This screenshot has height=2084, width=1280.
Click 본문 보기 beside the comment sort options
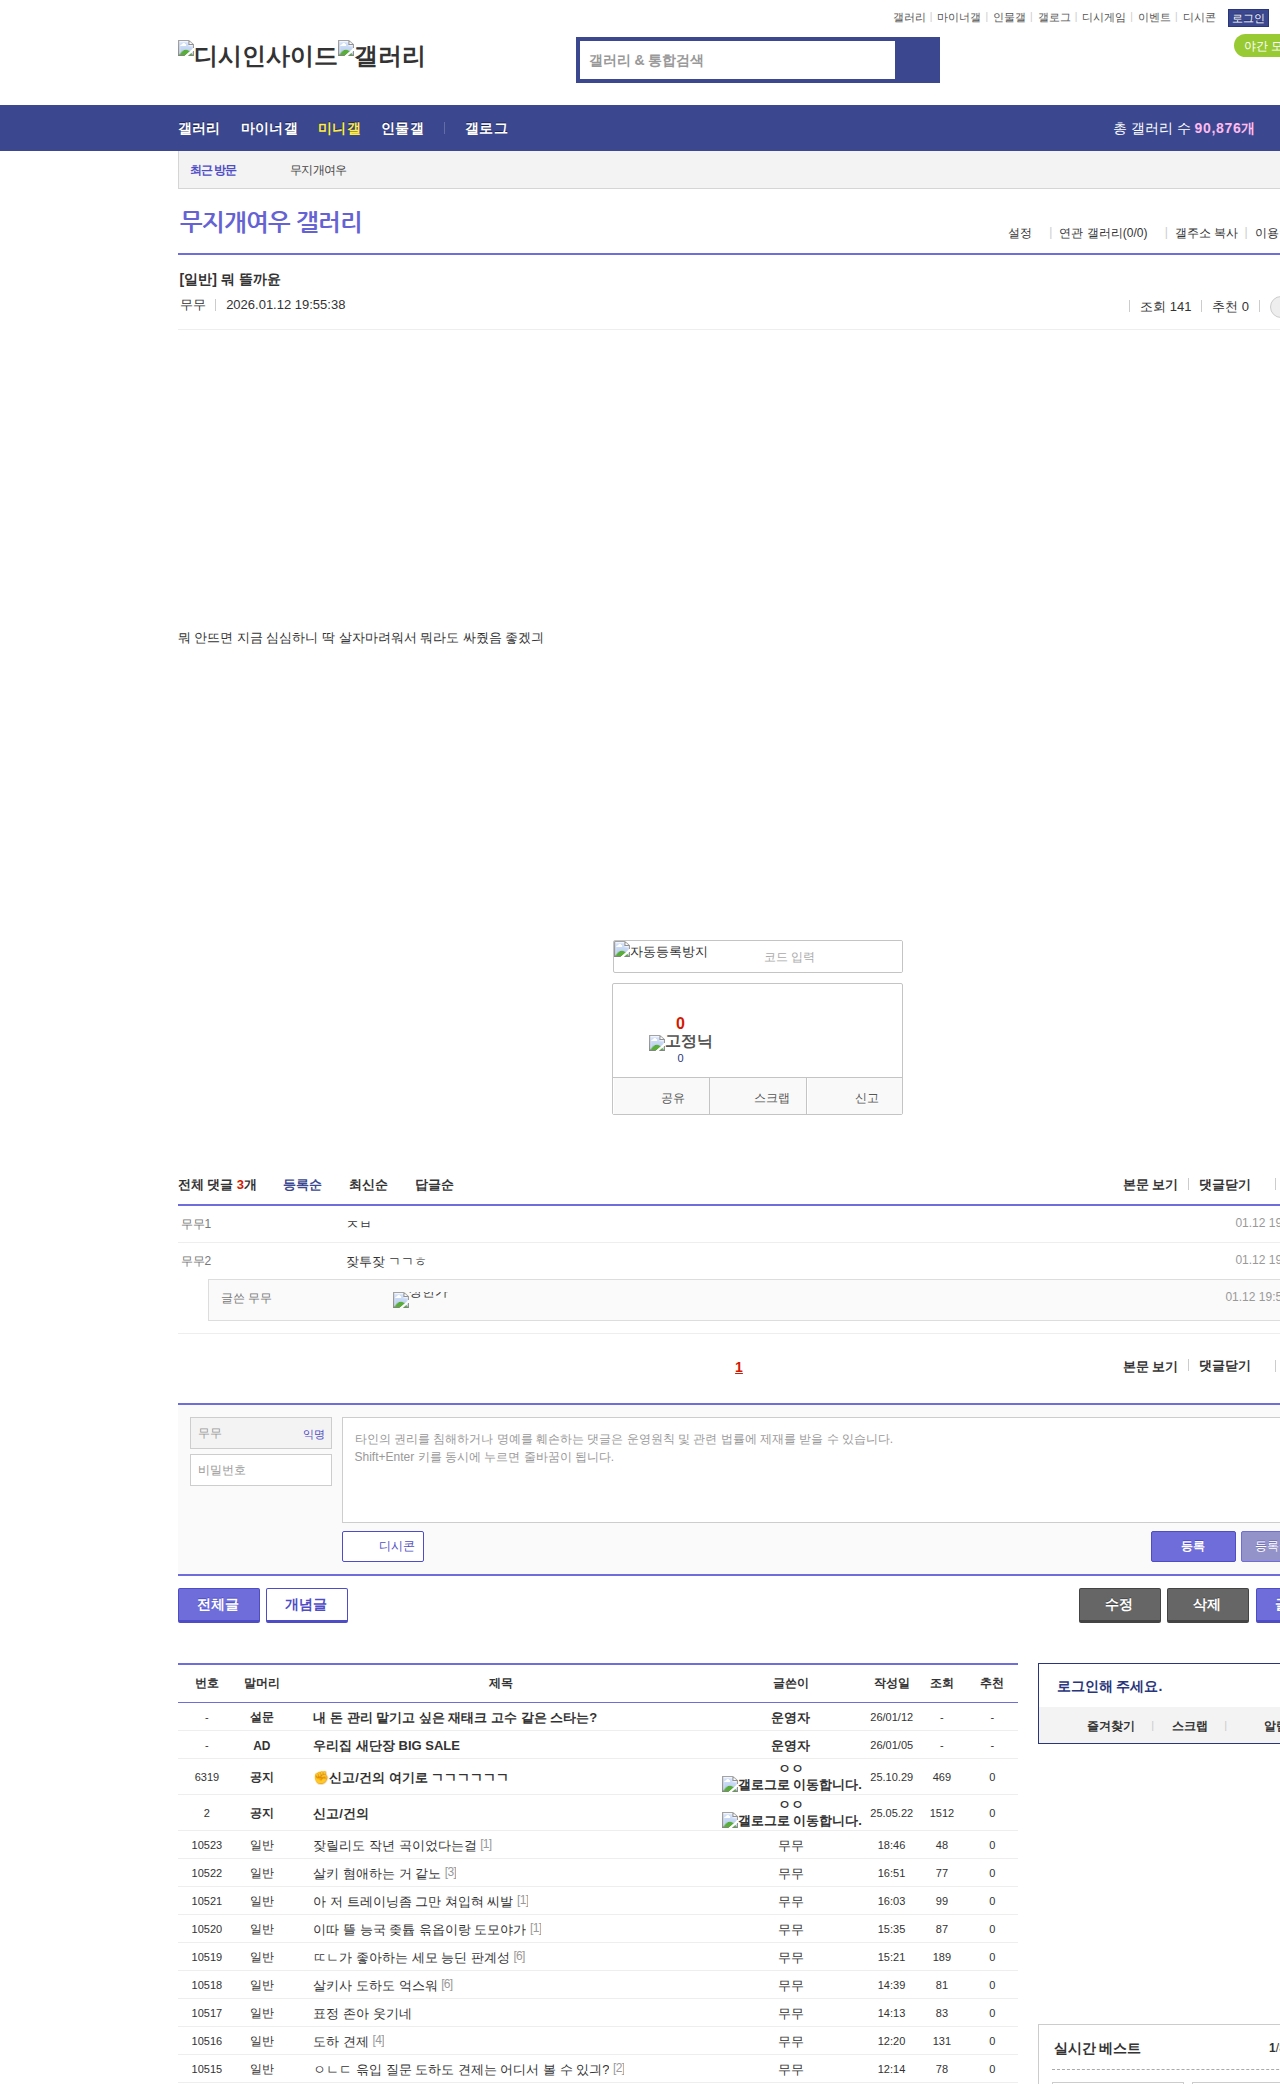pyautogui.click(x=1150, y=1185)
